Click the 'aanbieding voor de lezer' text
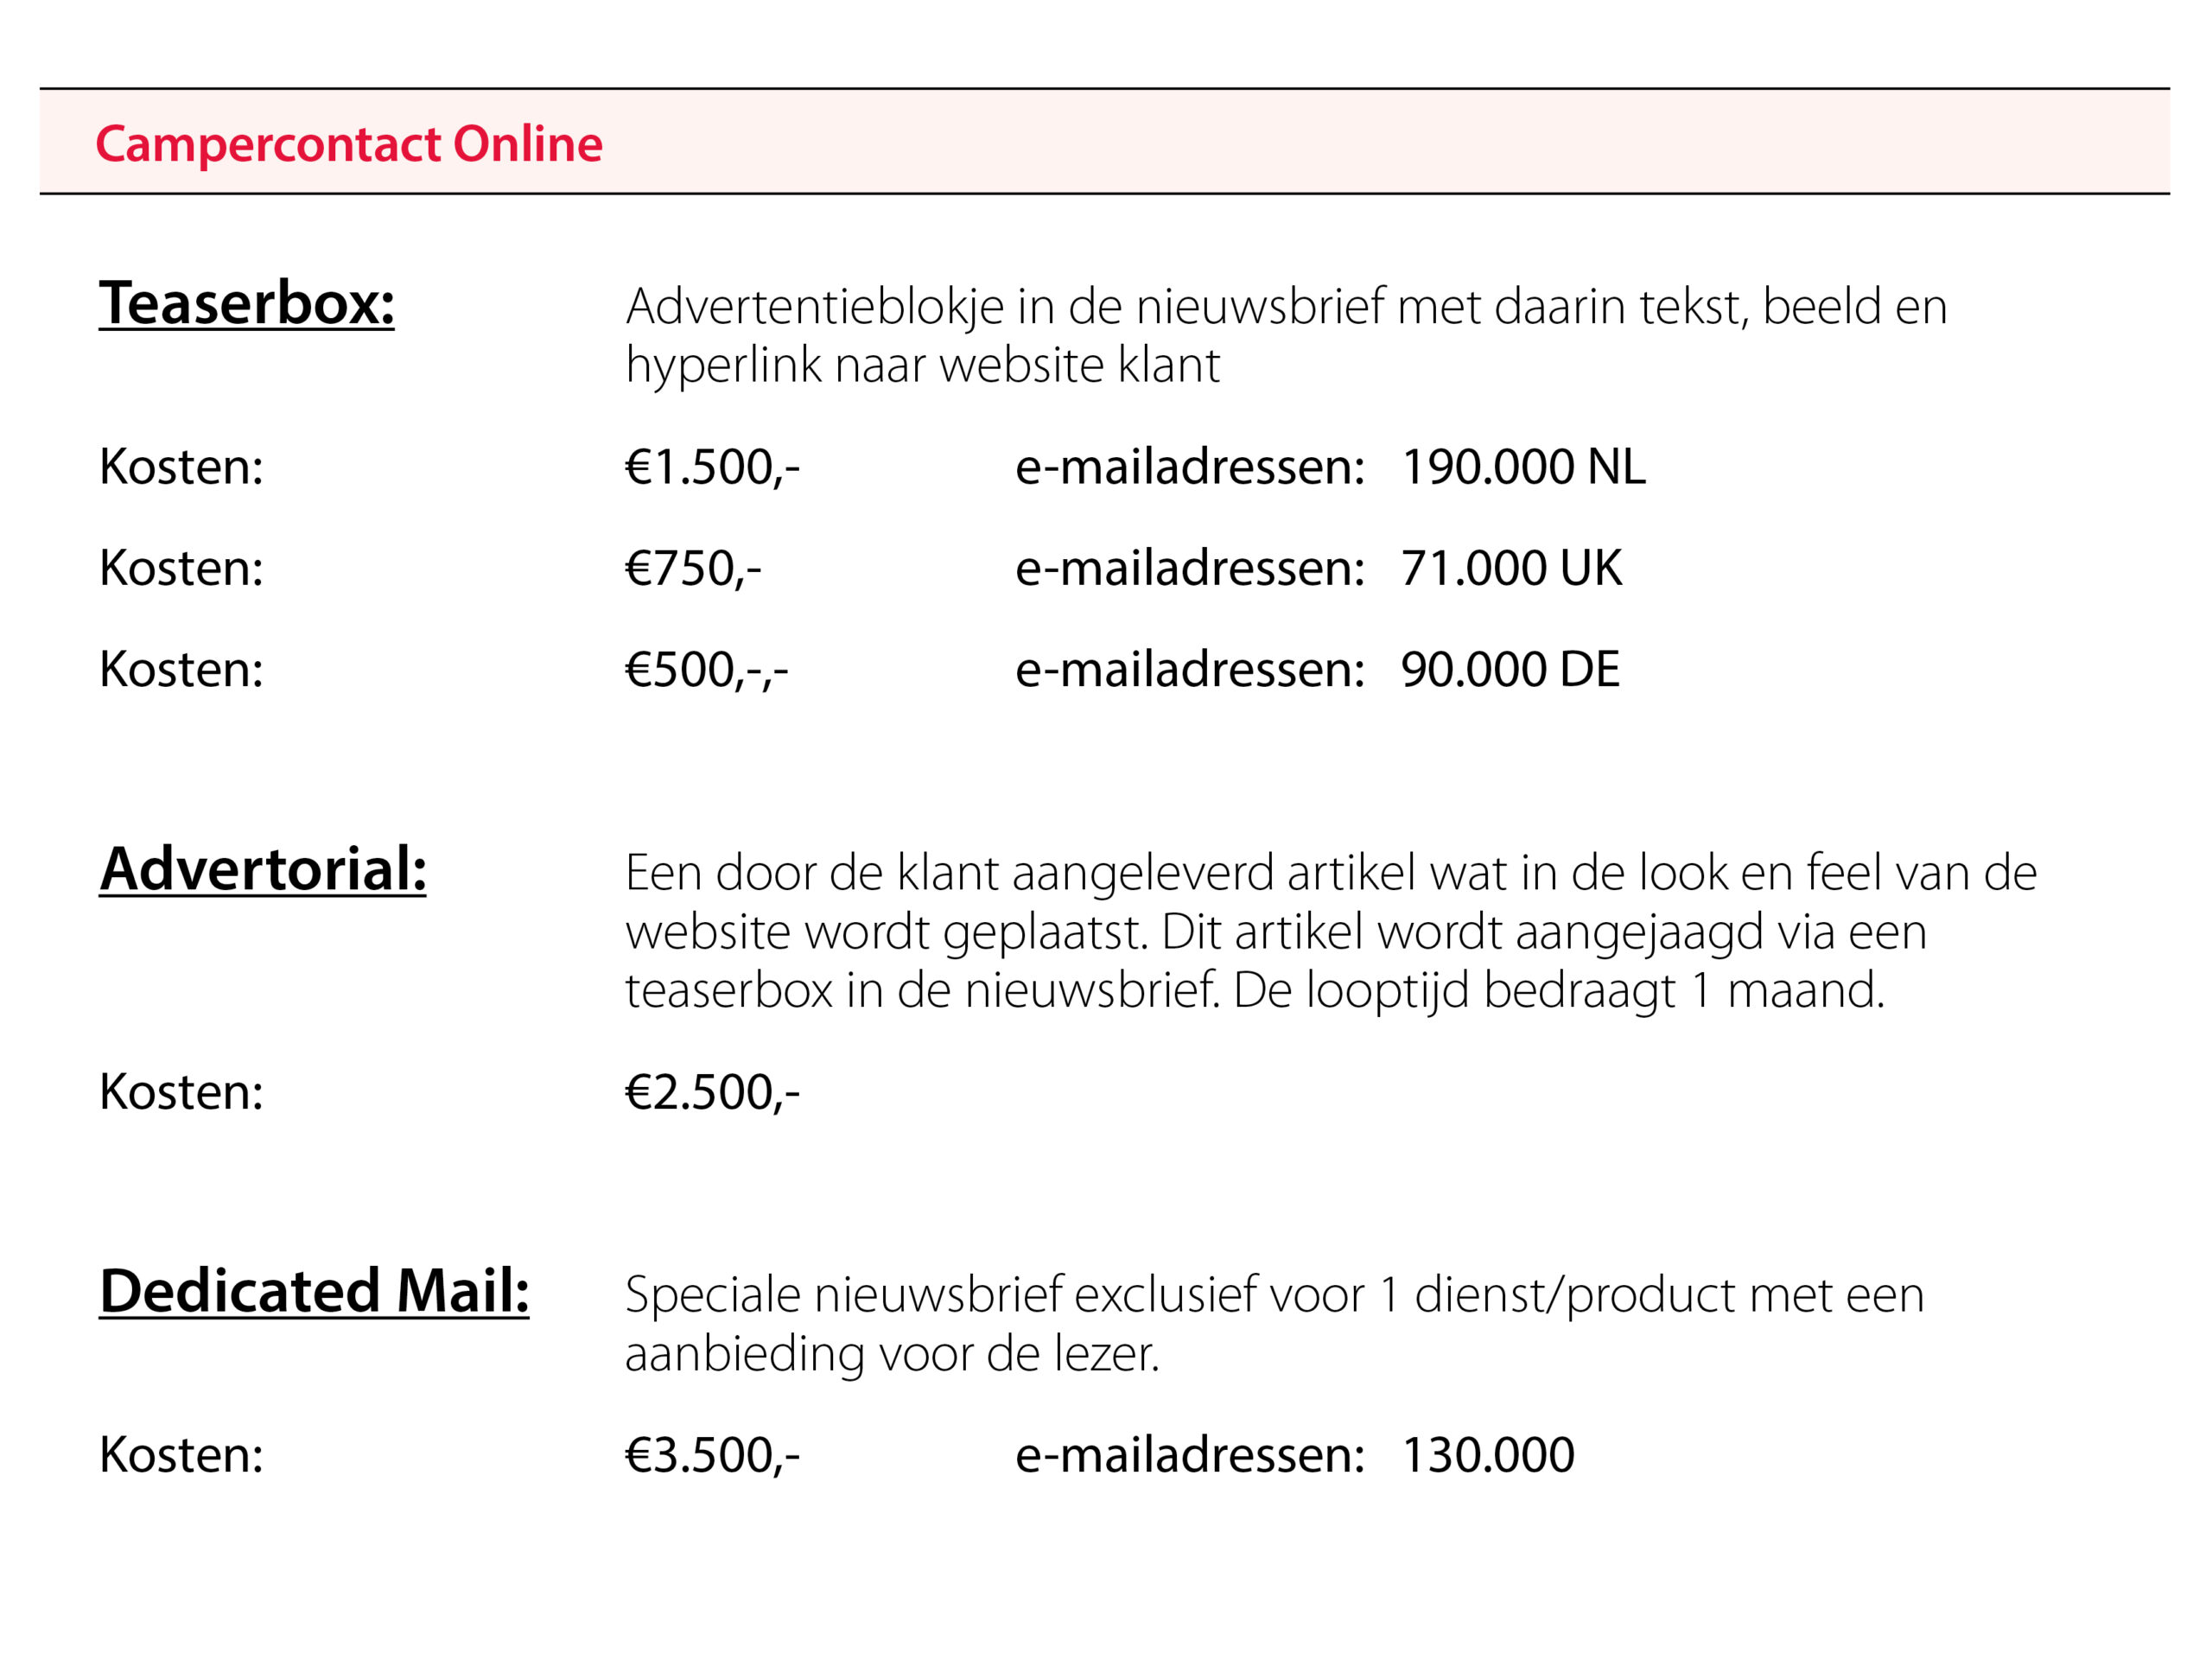This screenshot has width=2212, height=1666. tap(891, 1354)
